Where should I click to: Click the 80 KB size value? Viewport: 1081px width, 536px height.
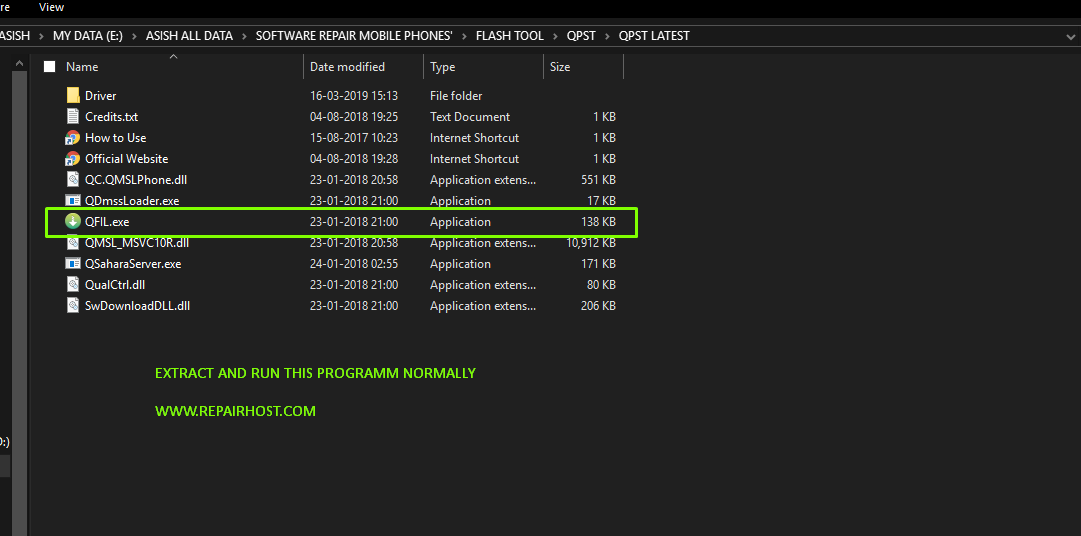(x=602, y=284)
